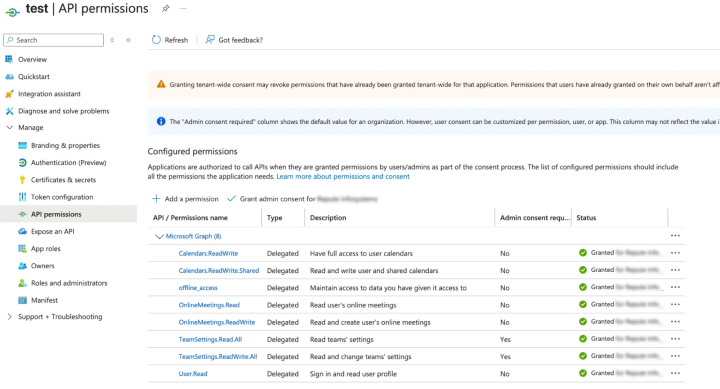Viewport: 720px width, 389px height.
Task: Click the Got feedback icon
Action: coord(210,40)
